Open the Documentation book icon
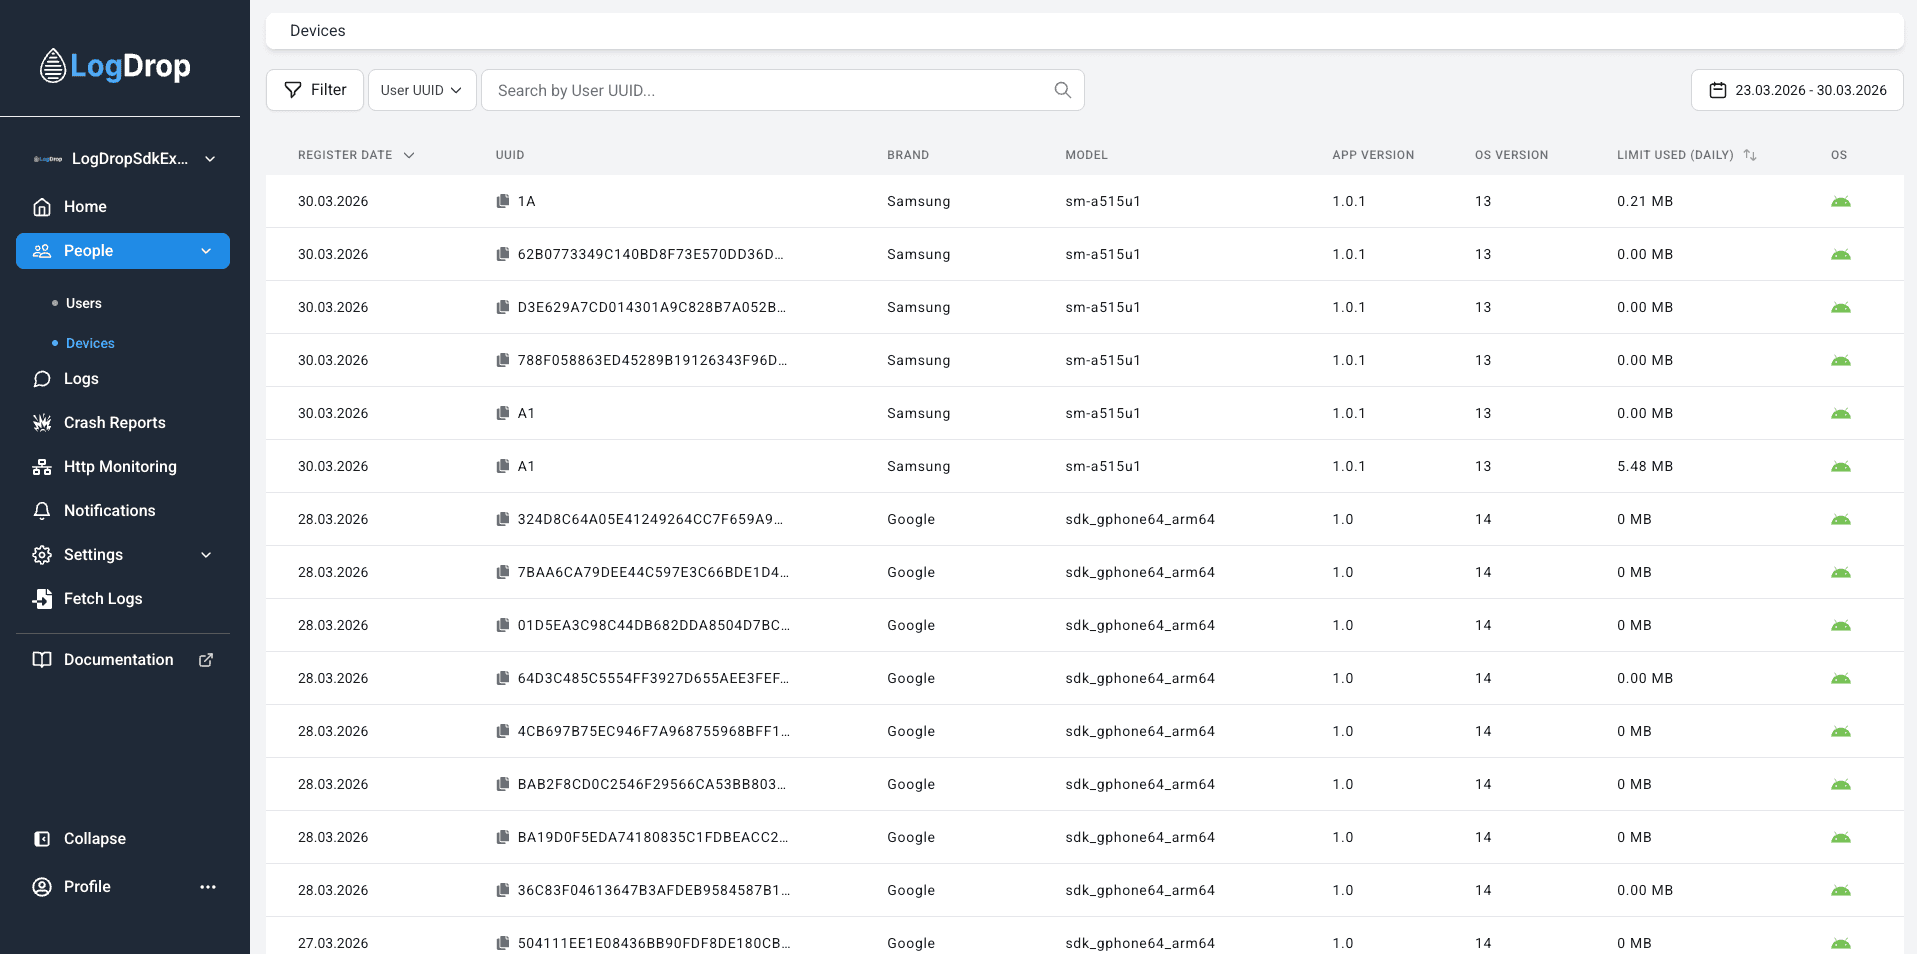The width and height of the screenshot is (1917, 954). click(x=42, y=660)
